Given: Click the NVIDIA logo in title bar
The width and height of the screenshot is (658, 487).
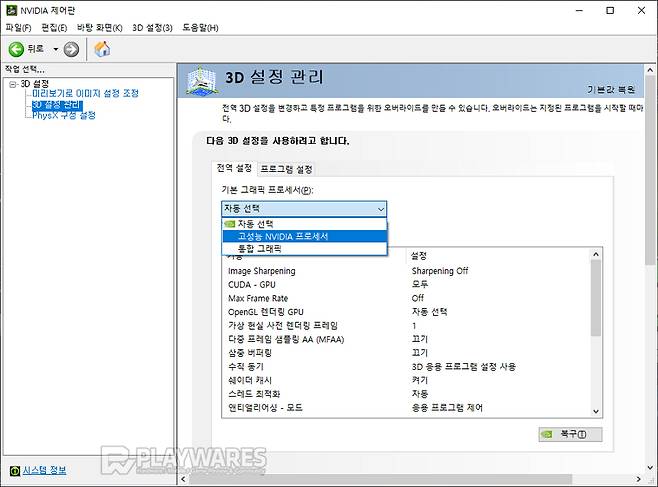Looking at the screenshot, I should point(11,10).
